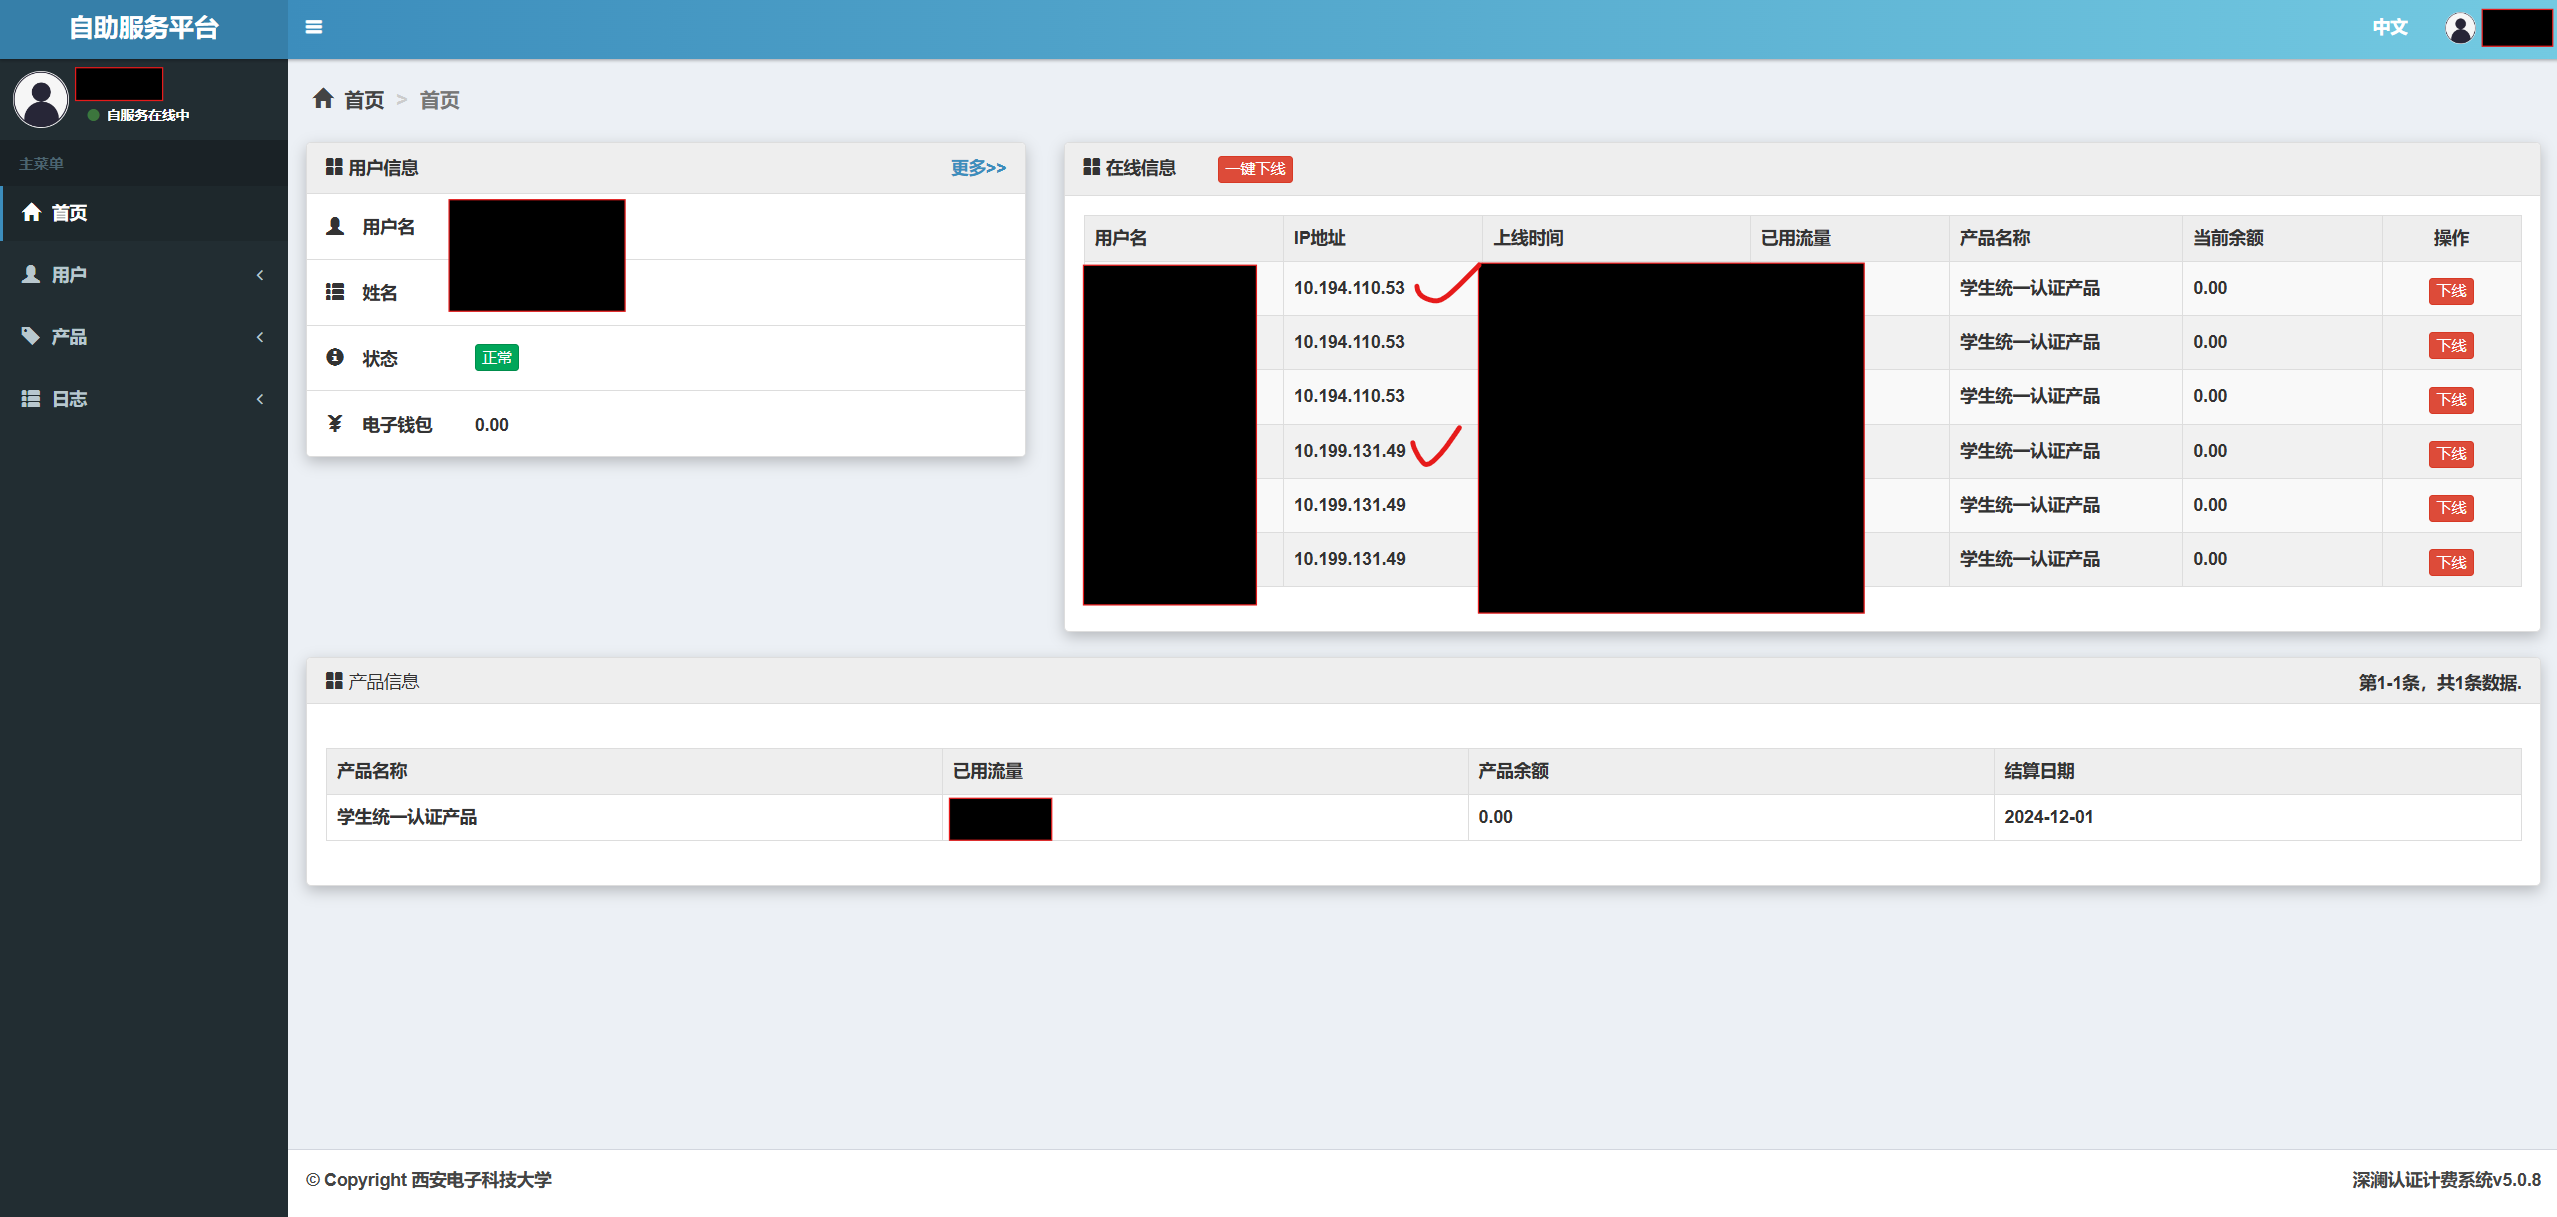Click 下线 for last 10.199.131.49 row
The height and width of the screenshot is (1217, 2557).
click(2451, 562)
